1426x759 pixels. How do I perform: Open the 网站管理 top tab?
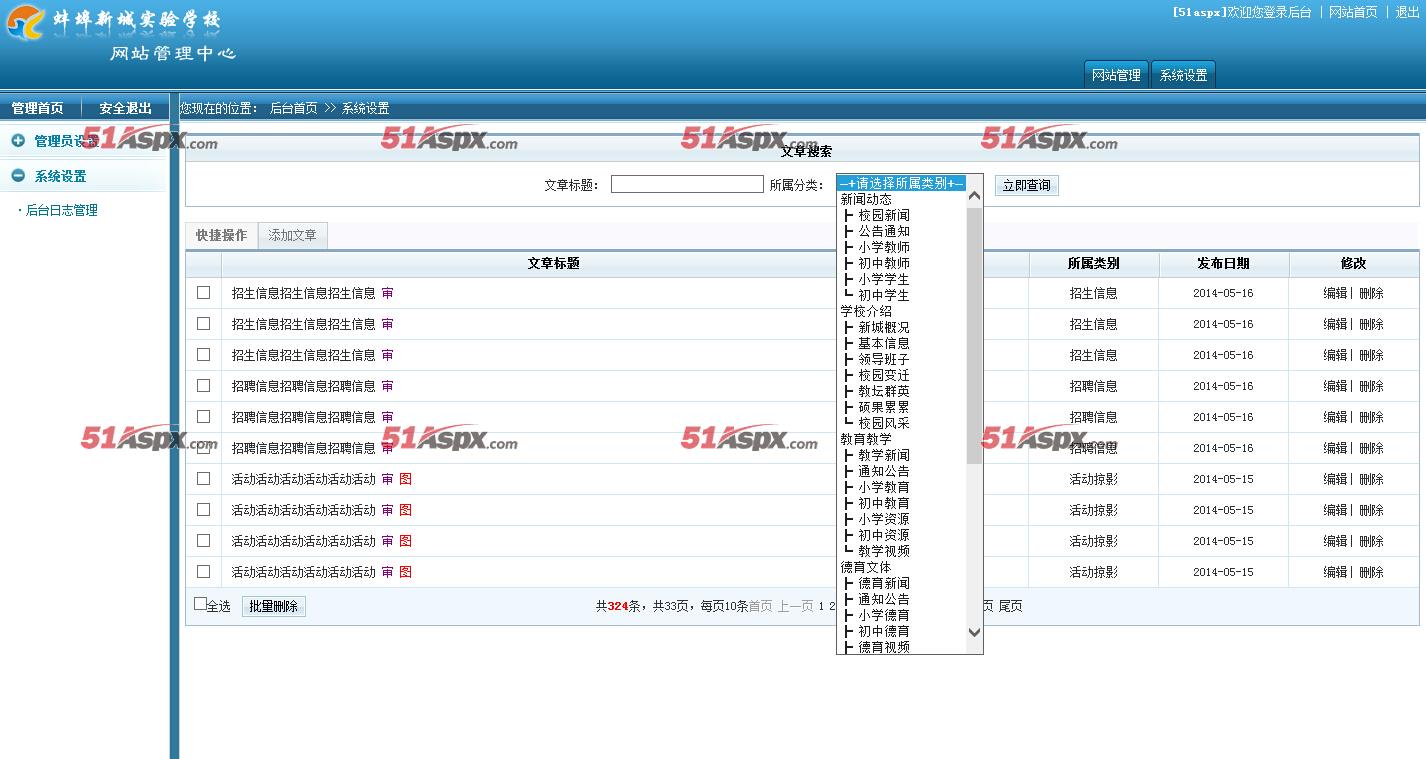tap(1116, 75)
